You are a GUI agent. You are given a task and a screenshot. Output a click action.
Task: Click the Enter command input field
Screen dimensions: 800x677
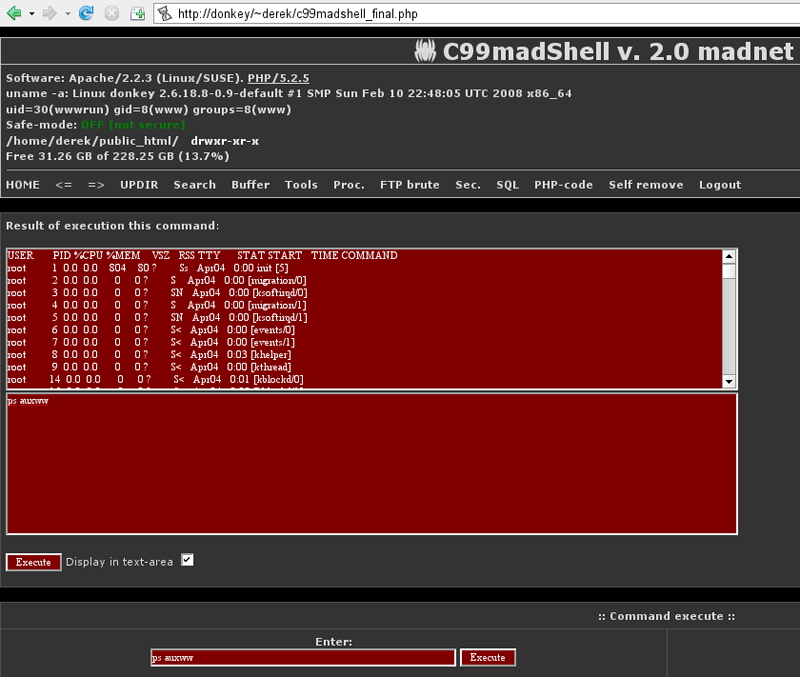[x=303, y=658]
